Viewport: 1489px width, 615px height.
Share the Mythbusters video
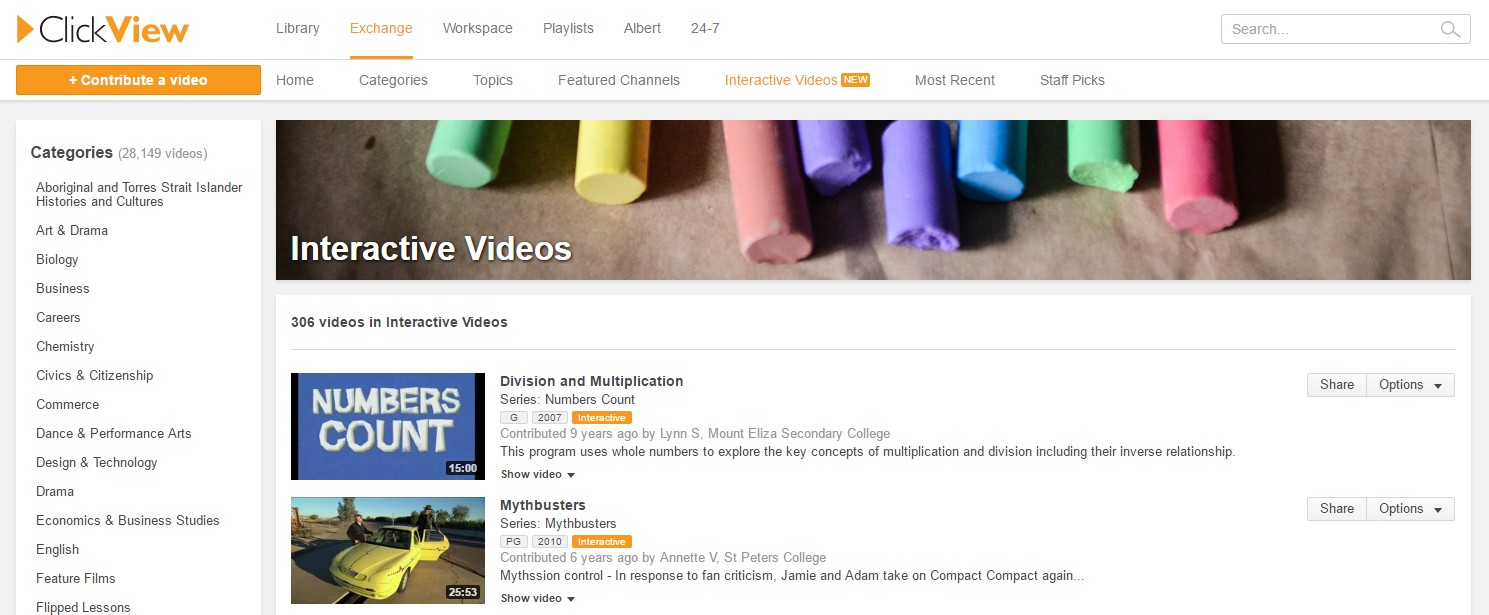1335,508
